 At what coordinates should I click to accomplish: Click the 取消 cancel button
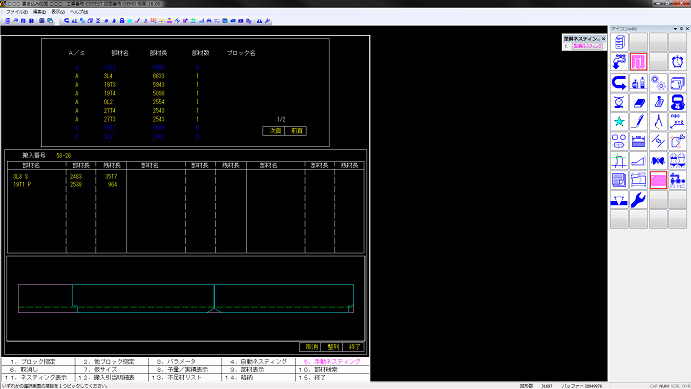[x=310, y=347]
